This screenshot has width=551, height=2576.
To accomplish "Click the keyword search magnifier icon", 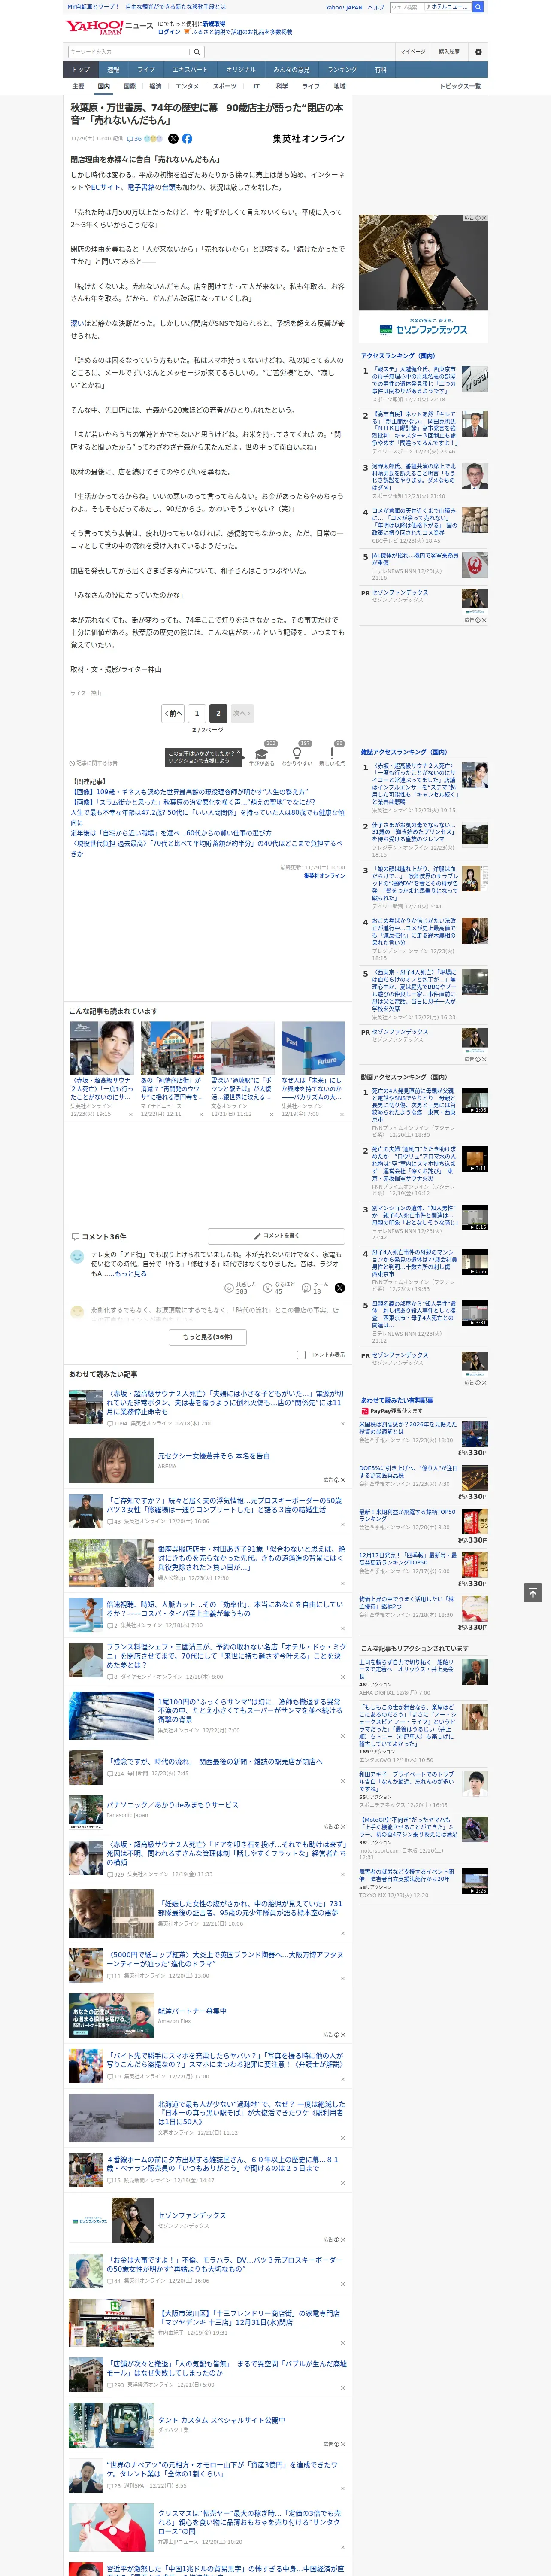I will 197,52.
